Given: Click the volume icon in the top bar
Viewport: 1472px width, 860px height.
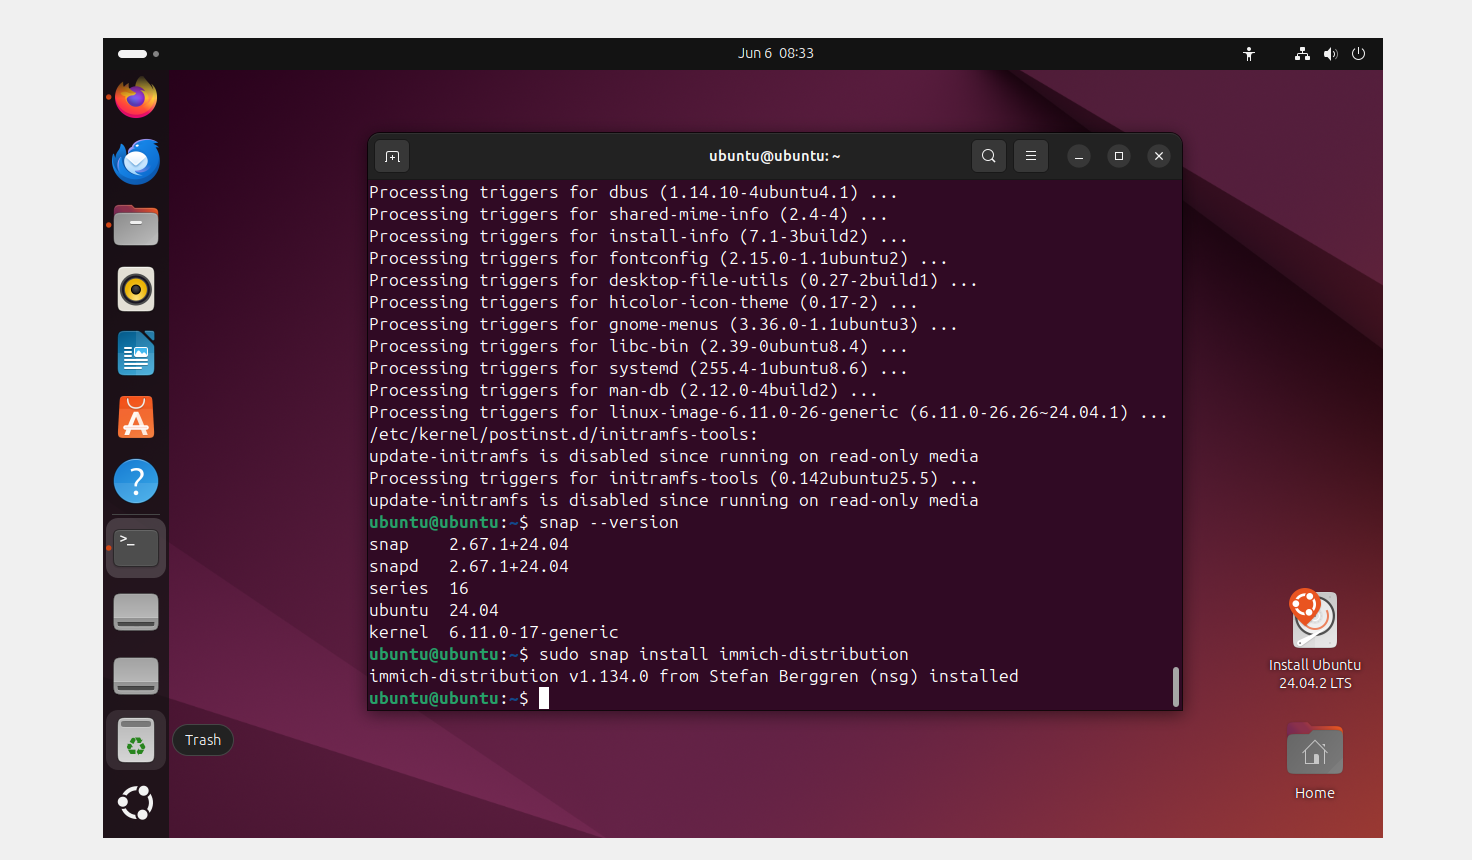Looking at the screenshot, I should [1330, 54].
